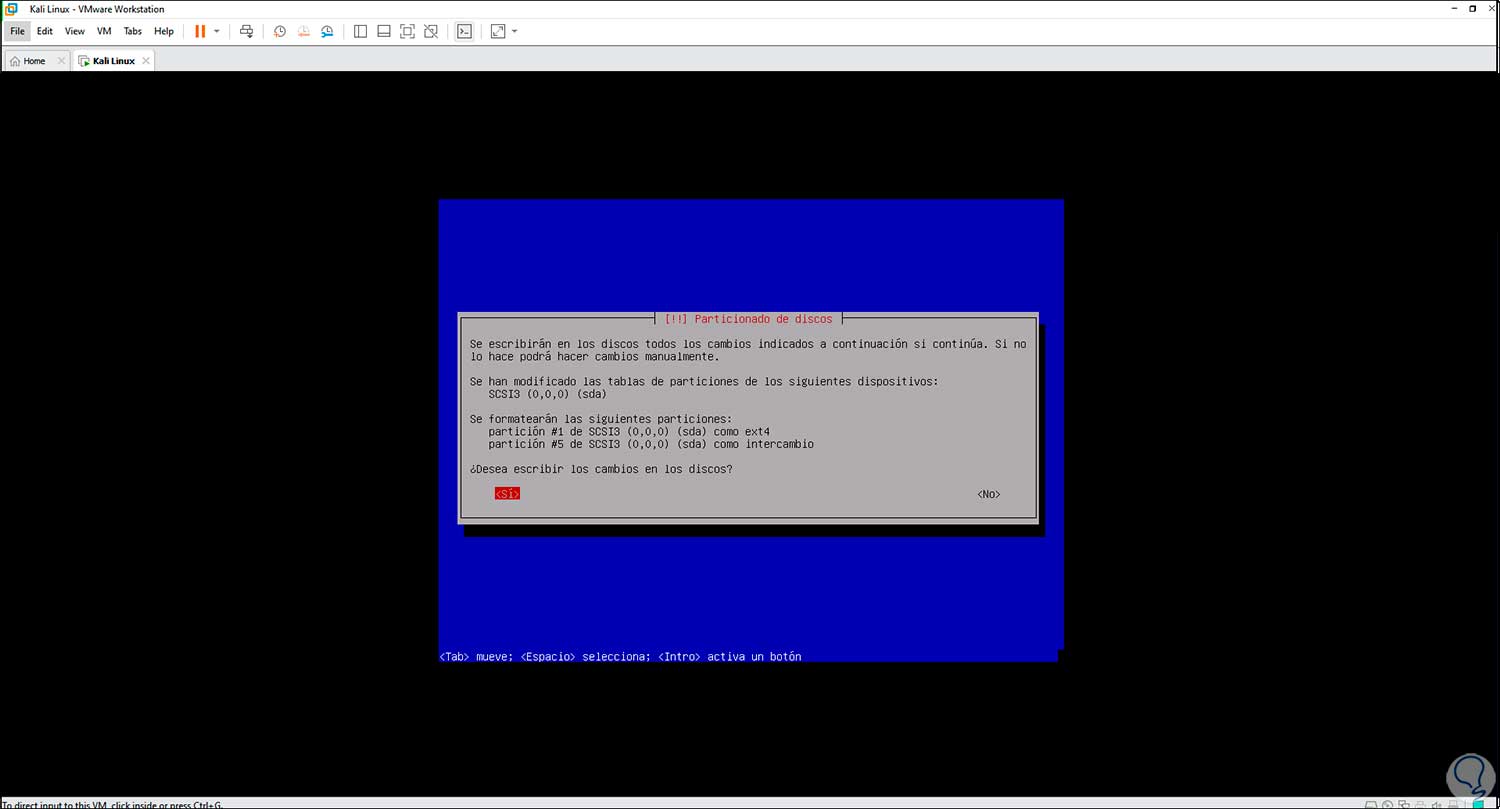1500x809 pixels.
Task: Toggle the console view icon
Action: [464, 31]
